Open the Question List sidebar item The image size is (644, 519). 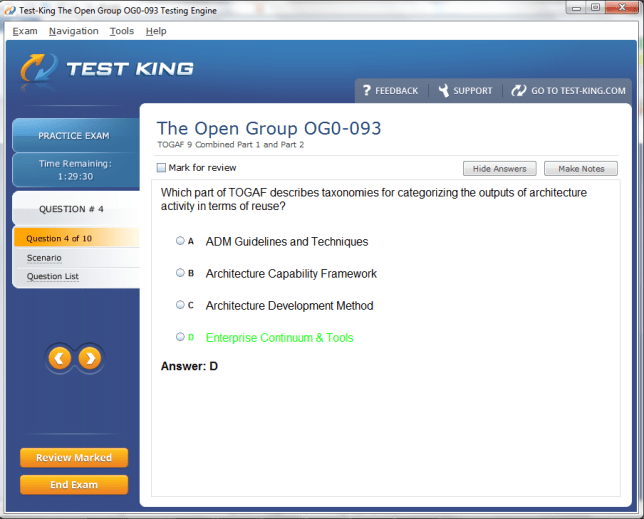pyautogui.click(x=53, y=277)
